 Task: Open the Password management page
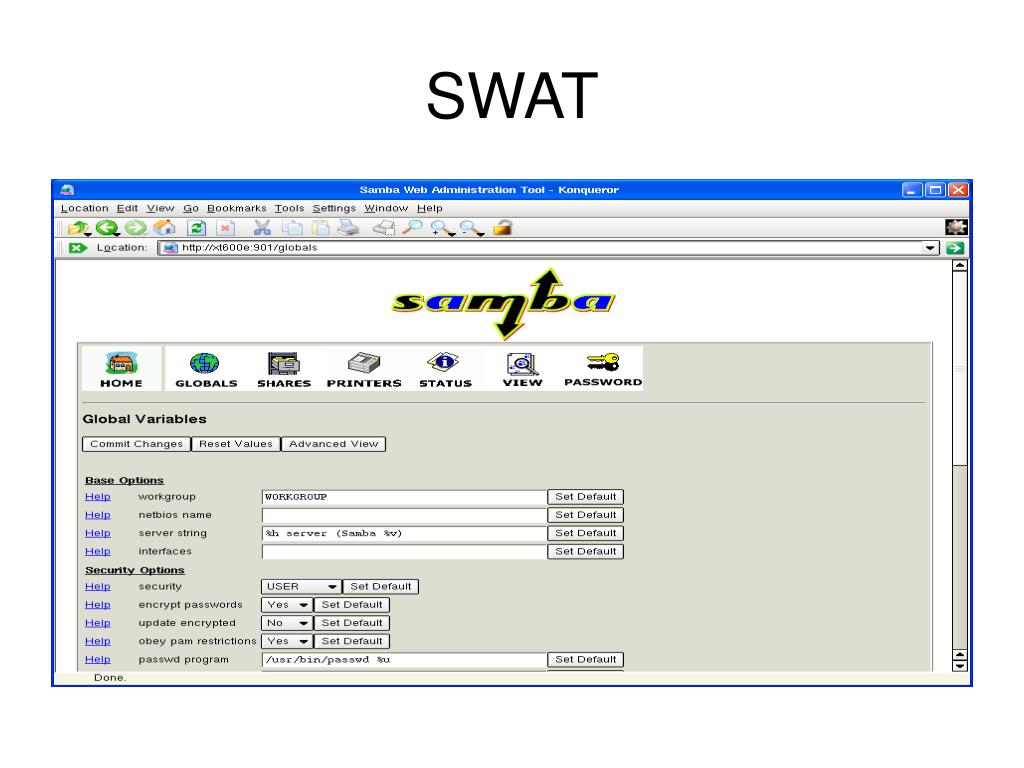(603, 370)
